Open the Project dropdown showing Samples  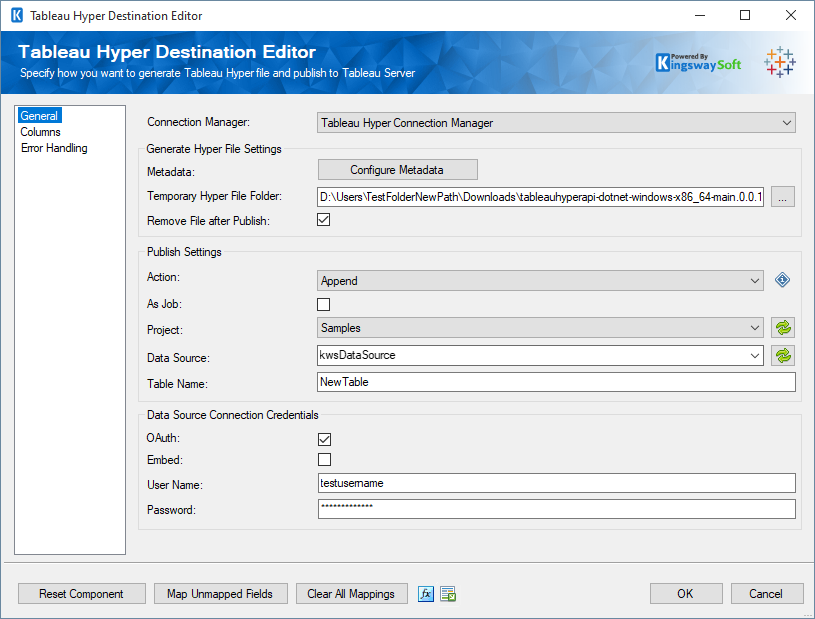point(540,328)
